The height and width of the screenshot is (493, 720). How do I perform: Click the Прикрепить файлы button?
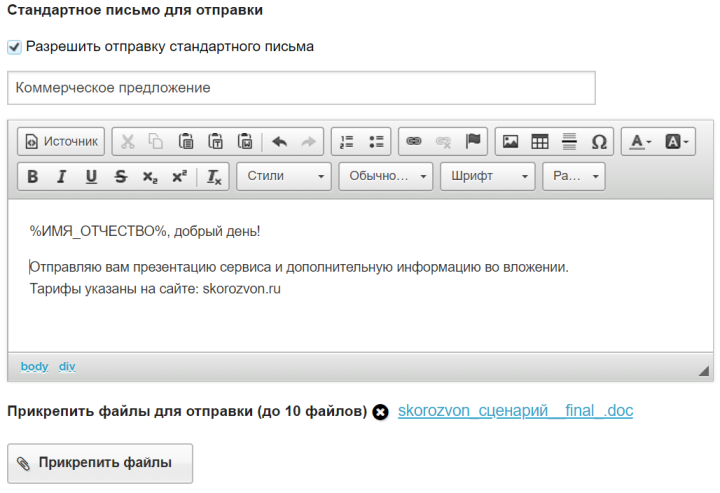click(100, 463)
